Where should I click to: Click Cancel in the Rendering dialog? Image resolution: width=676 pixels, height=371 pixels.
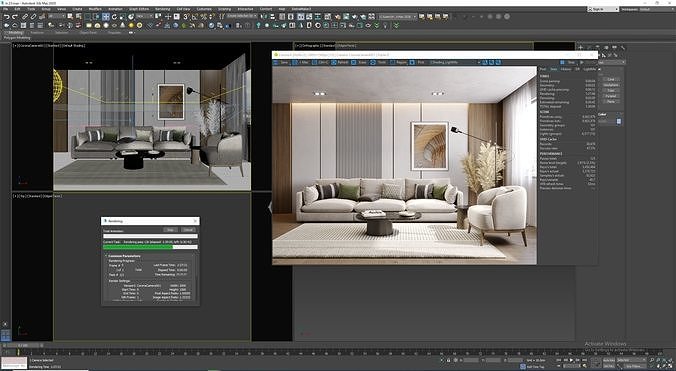(x=188, y=230)
